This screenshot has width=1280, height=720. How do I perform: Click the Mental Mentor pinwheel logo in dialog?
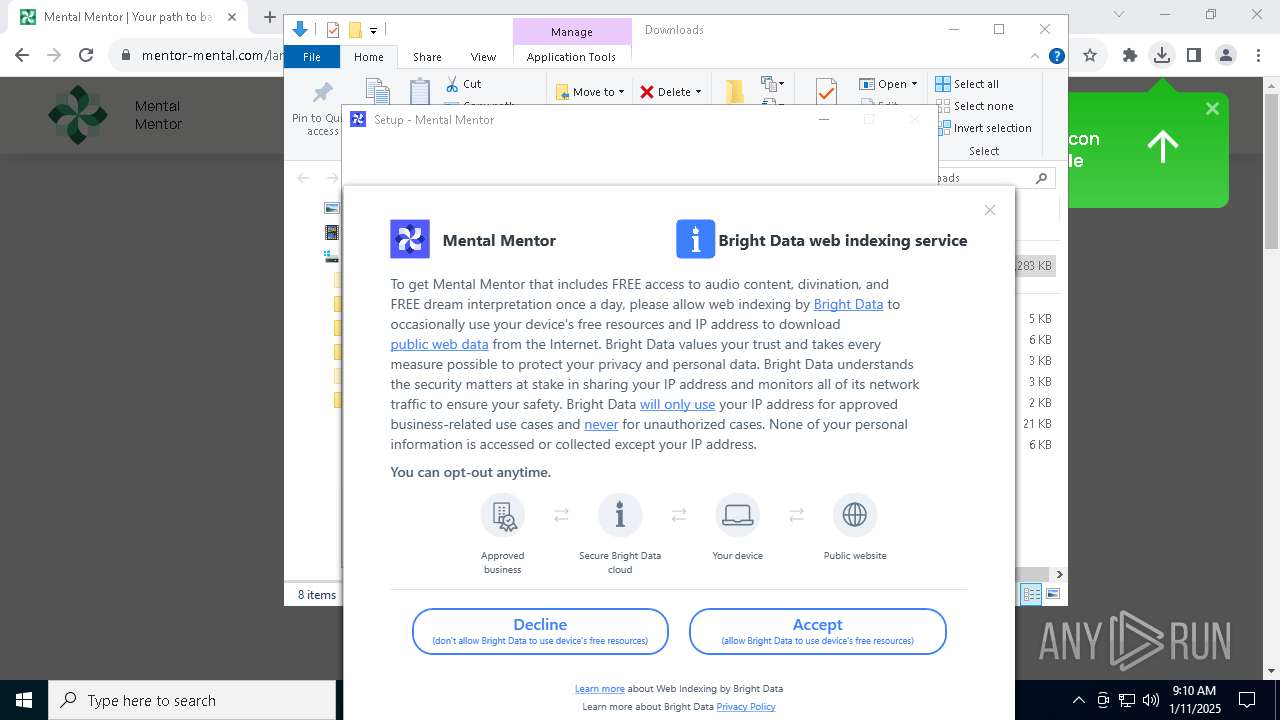pos(410,240)
